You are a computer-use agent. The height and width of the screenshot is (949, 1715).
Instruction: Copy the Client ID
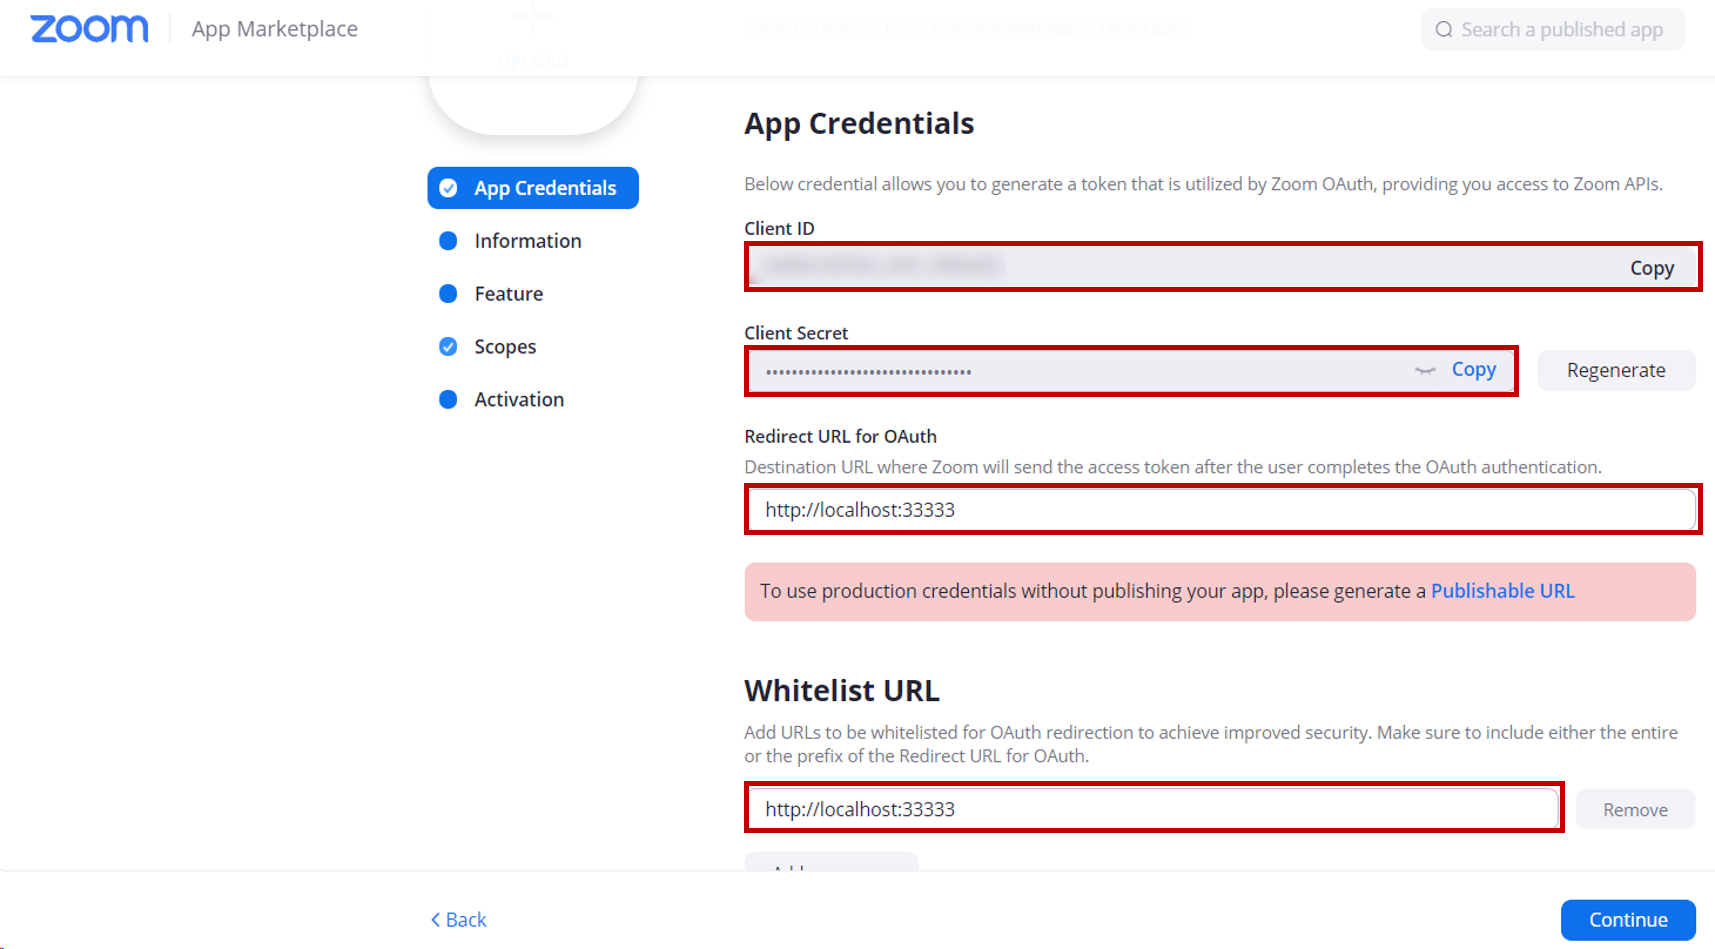click(x=1651, y=268)
